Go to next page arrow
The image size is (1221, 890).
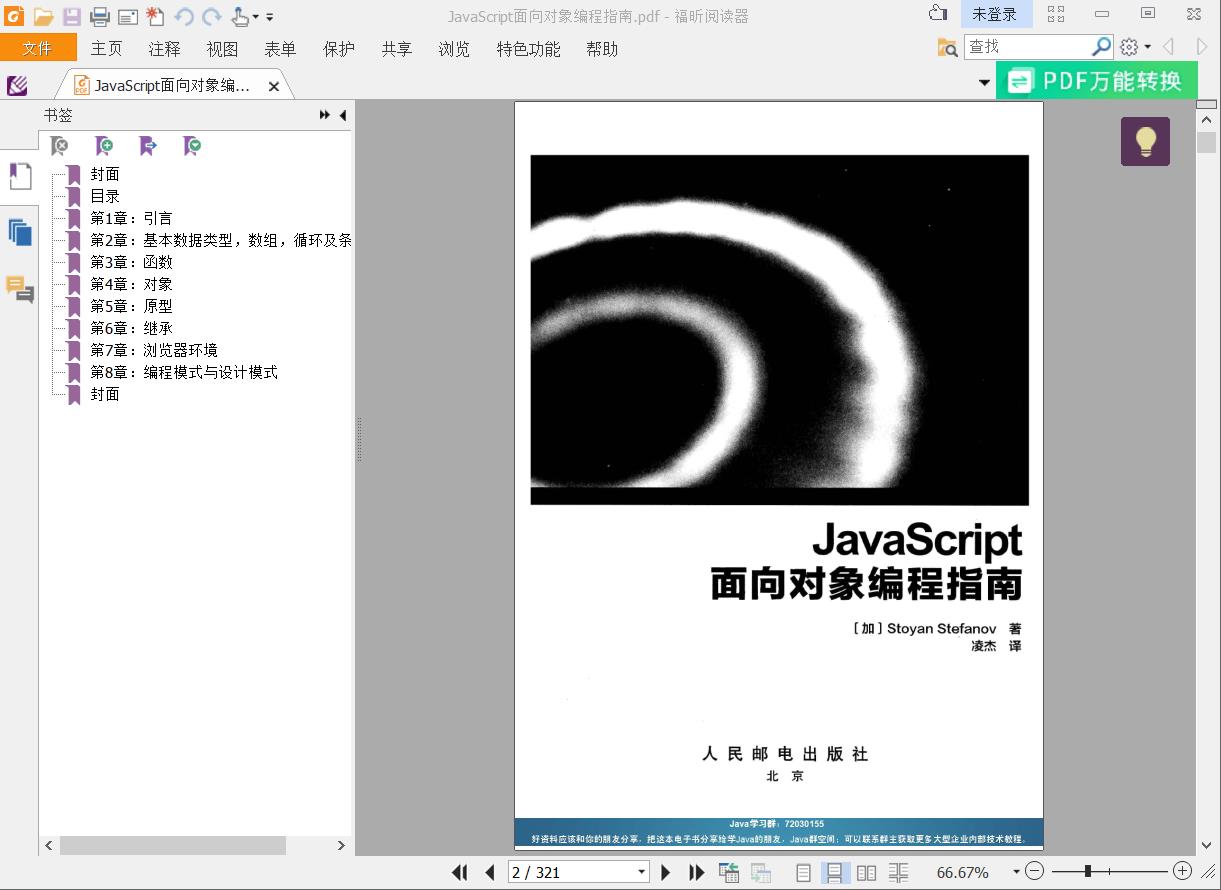point(666,872)
